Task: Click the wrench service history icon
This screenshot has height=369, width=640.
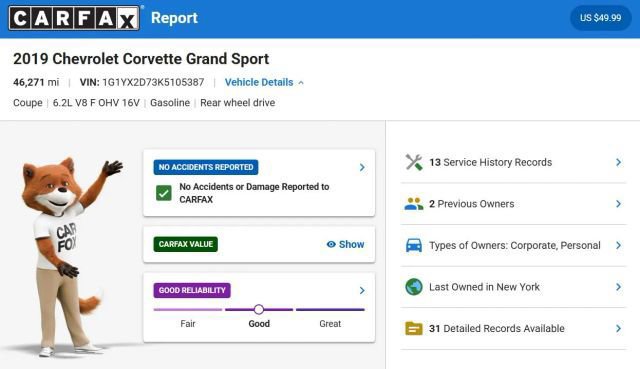Action: pyautogui.click(x=414, y=162)
